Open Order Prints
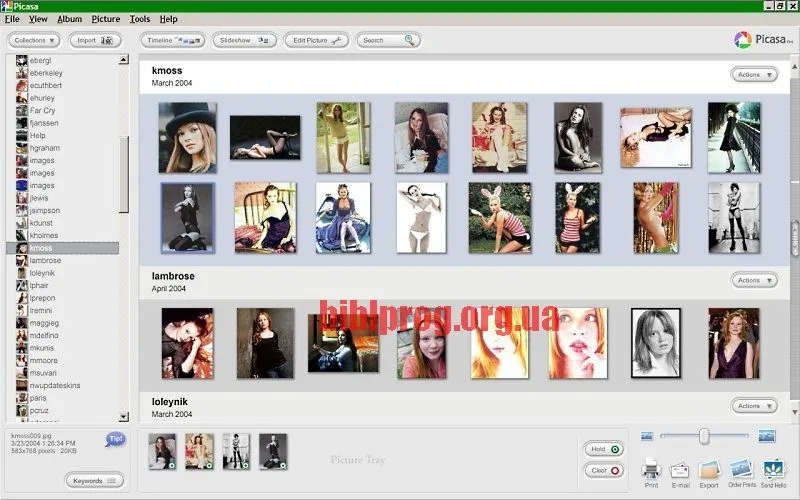The width and height of the screenshot is (800, 500). [740, 469]
